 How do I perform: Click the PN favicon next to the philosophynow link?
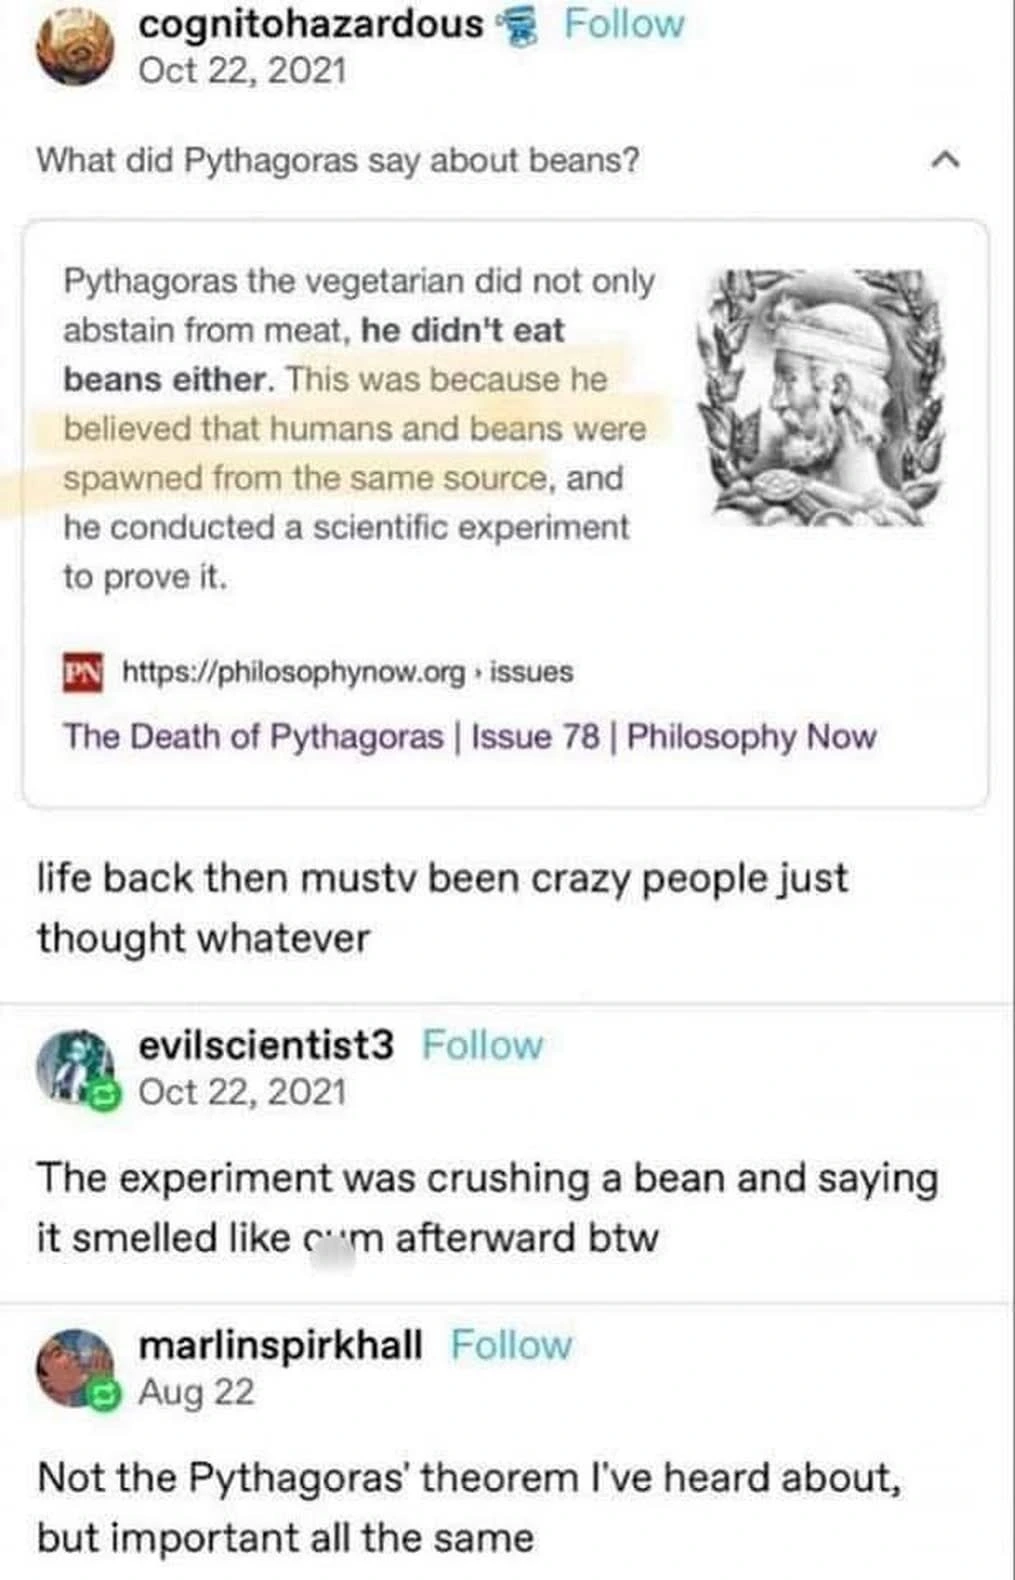point(84,671)
